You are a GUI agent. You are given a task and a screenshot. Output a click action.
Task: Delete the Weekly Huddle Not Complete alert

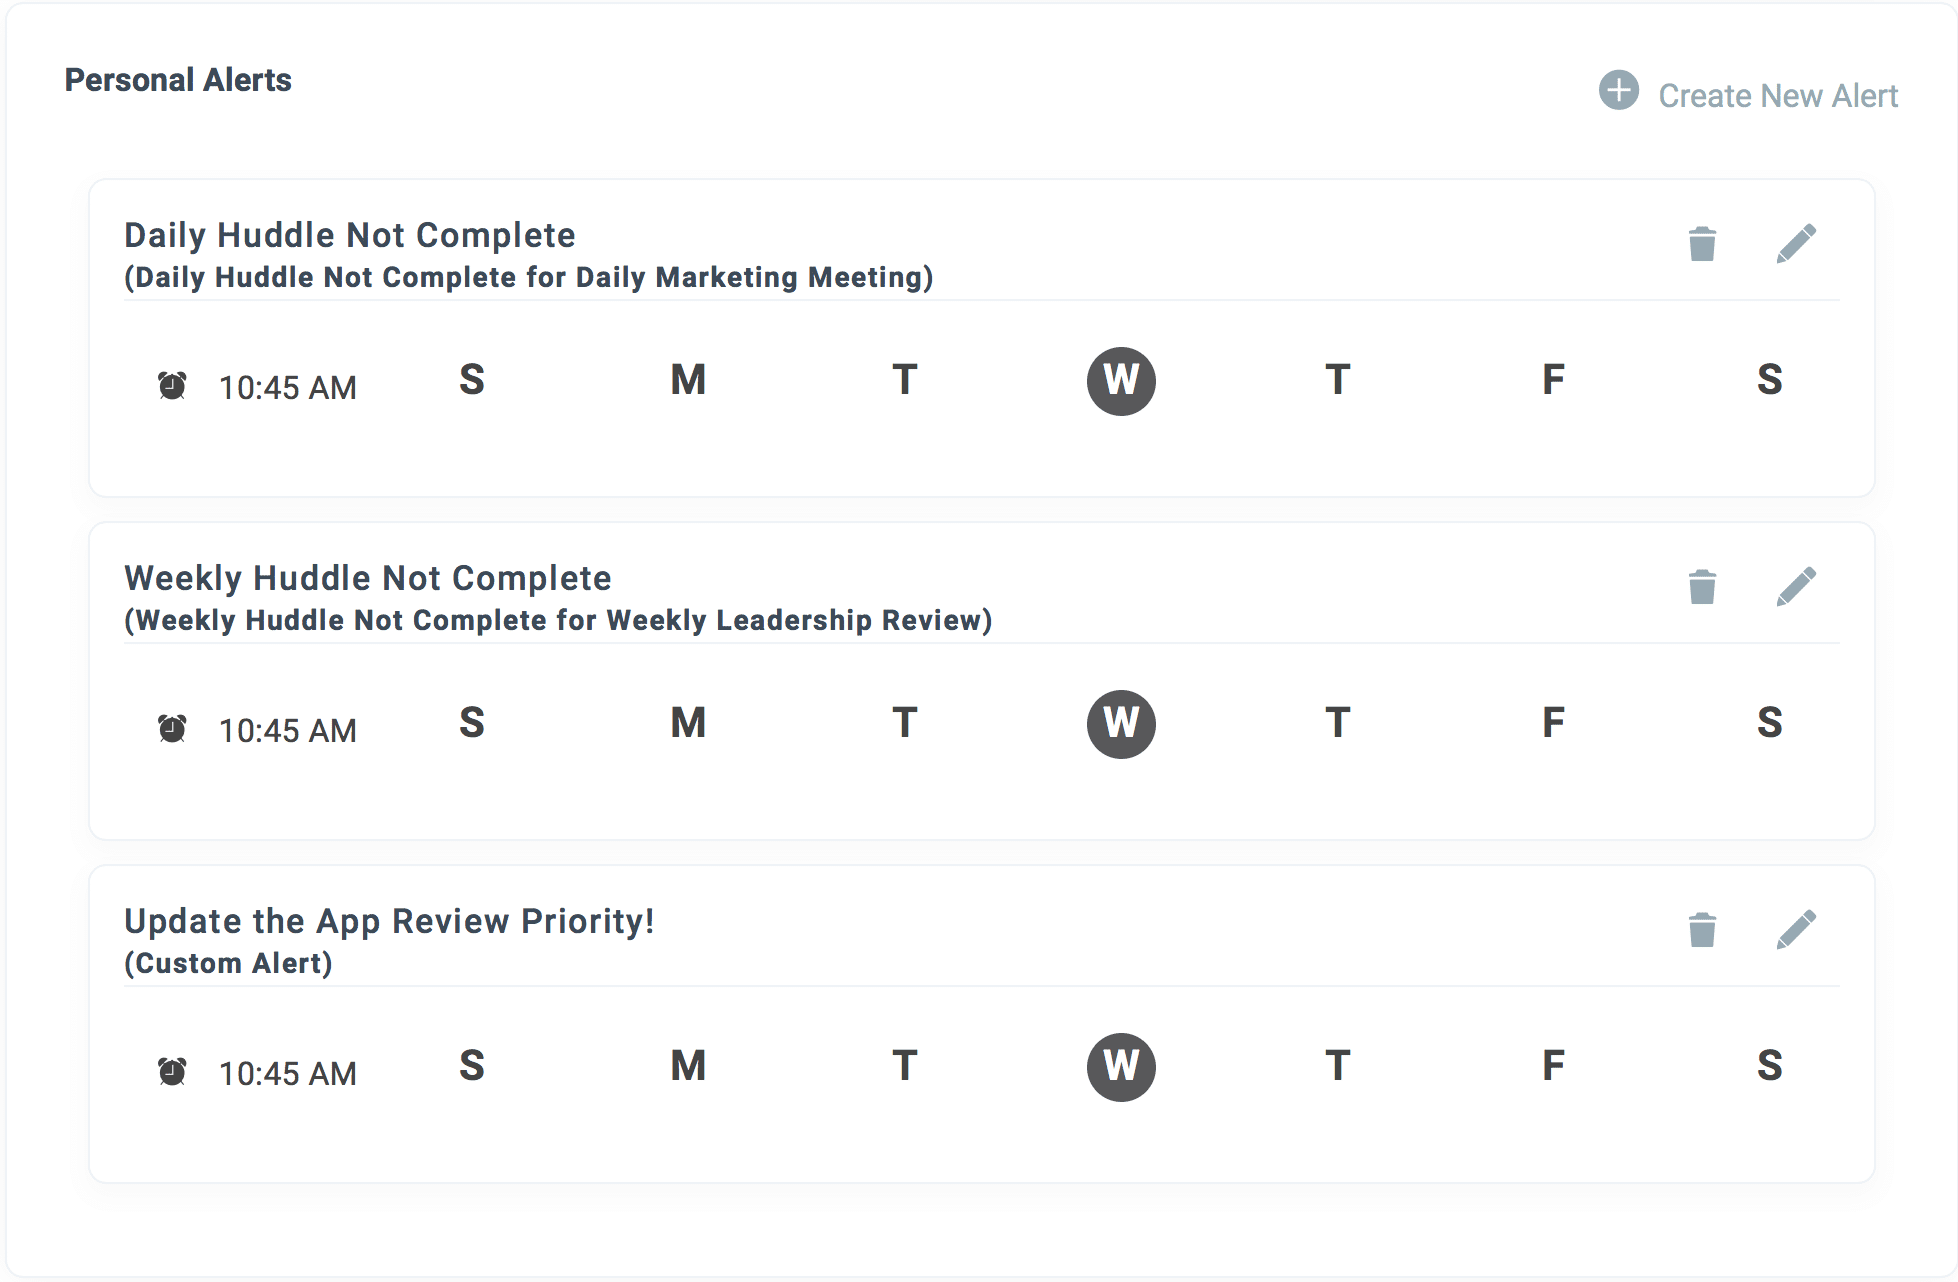pyautogui.click(x=1702, y=587)
